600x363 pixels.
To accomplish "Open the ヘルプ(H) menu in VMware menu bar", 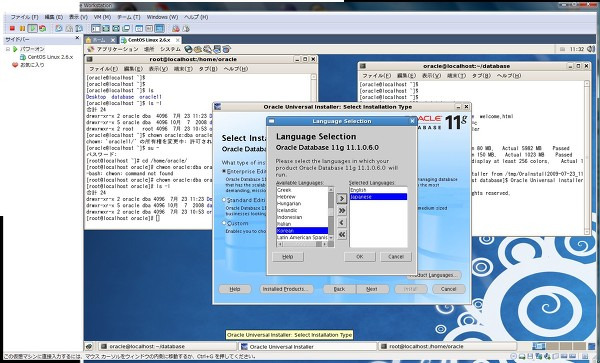I will click(x=196, y=17).
